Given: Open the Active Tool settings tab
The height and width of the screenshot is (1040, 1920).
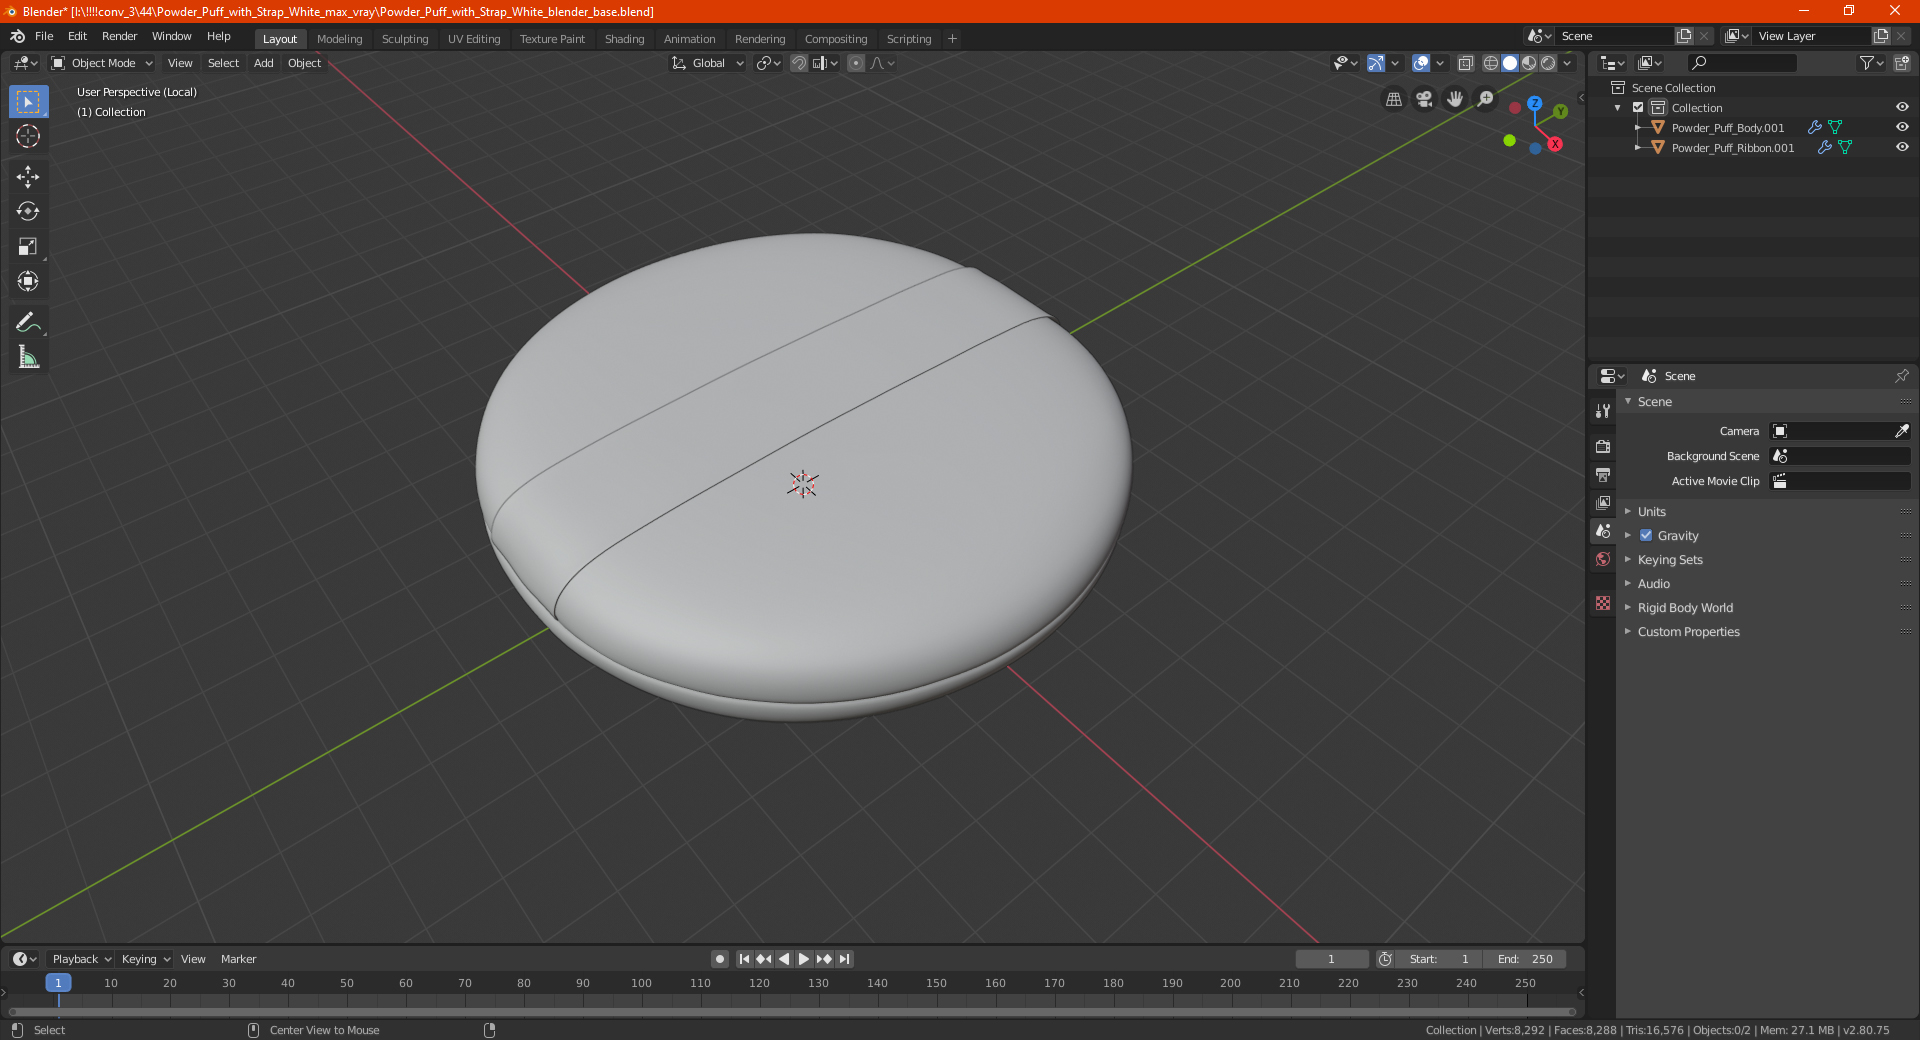Looking at the screenshot, I should 1603,410.
